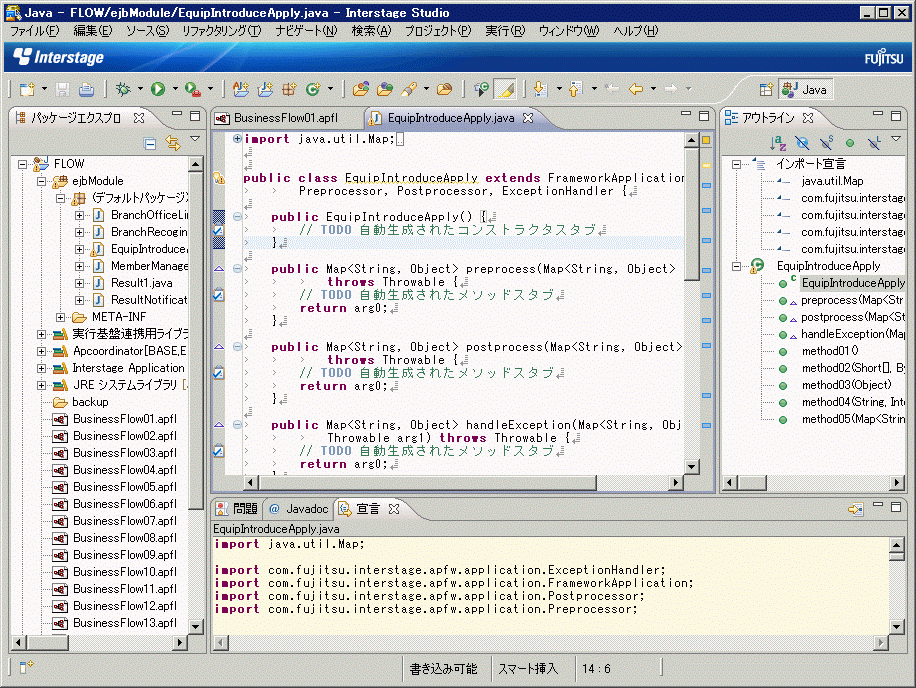Switch to the 問題 tab

click(237, 509)
